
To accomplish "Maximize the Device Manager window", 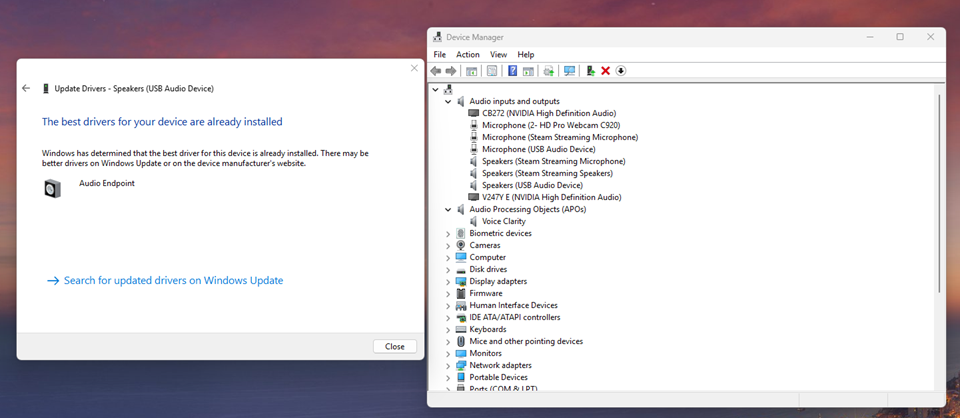I will click(900, 37).
